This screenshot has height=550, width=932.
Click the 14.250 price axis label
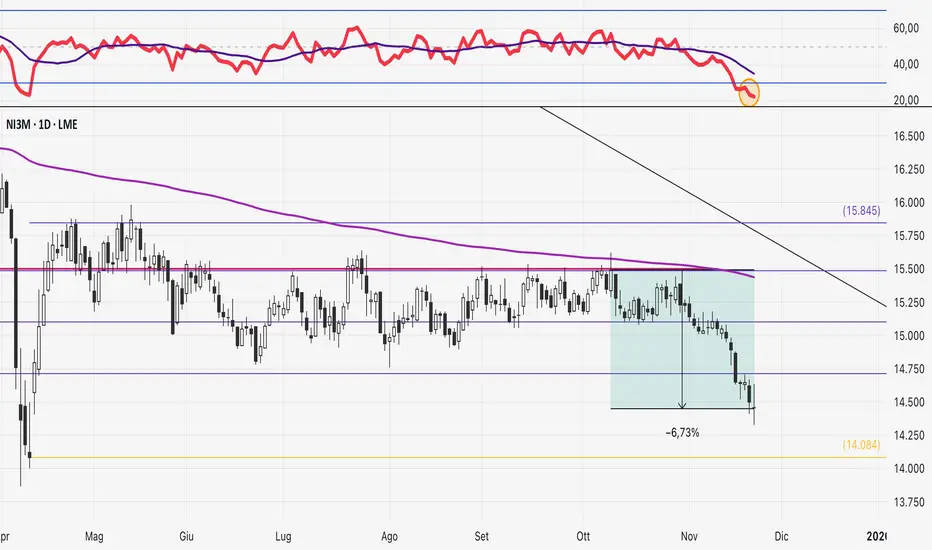pos(909,436)
